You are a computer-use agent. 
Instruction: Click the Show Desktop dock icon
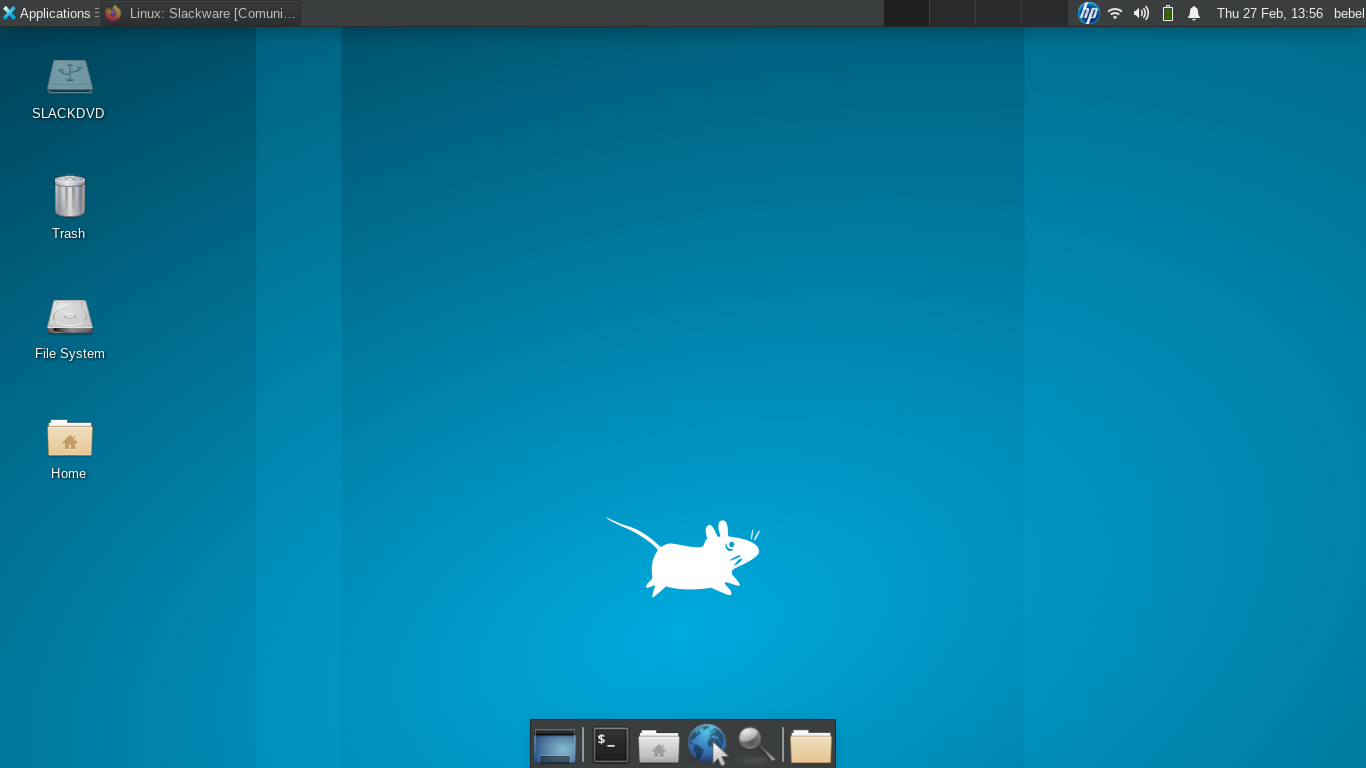tap(555, 745)
